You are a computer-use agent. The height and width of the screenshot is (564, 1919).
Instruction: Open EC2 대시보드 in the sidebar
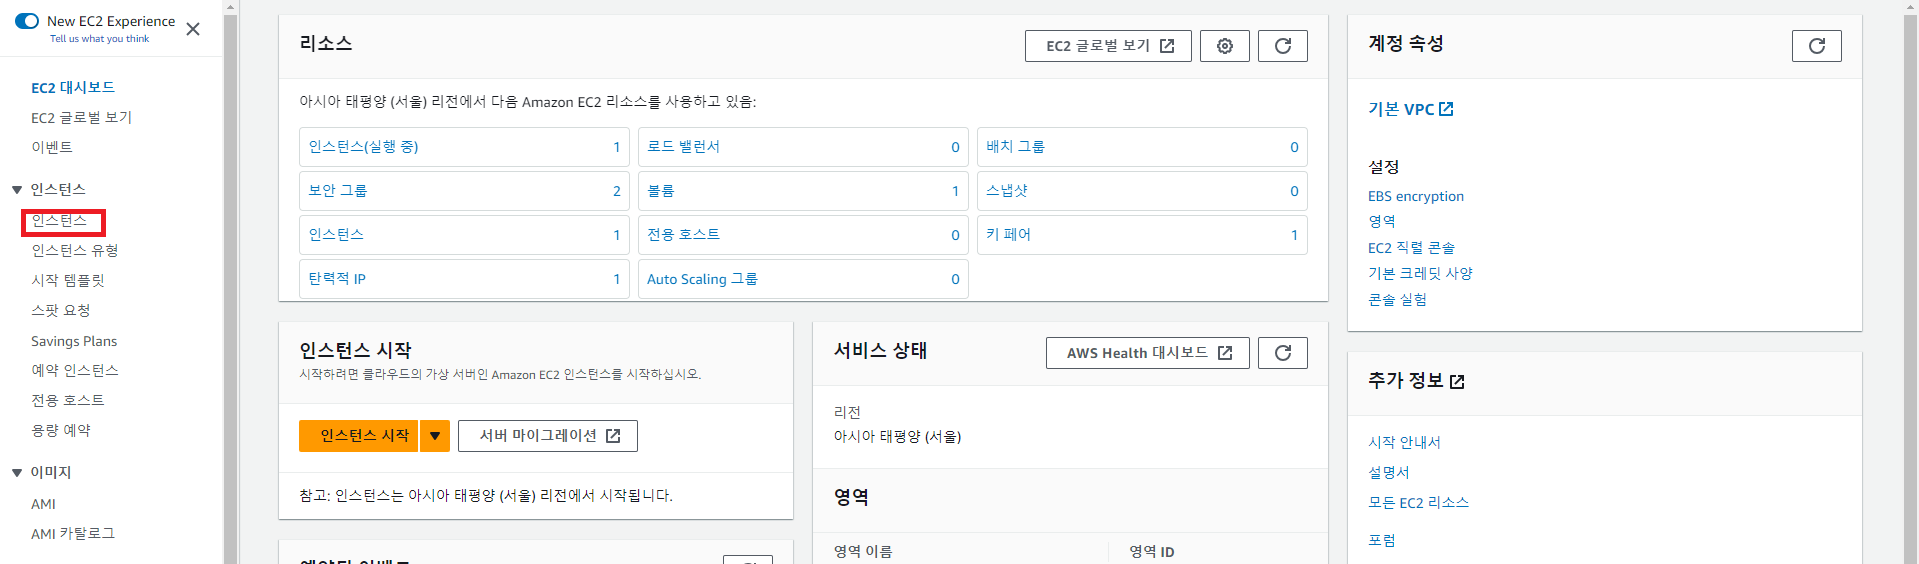coord(73,87)
